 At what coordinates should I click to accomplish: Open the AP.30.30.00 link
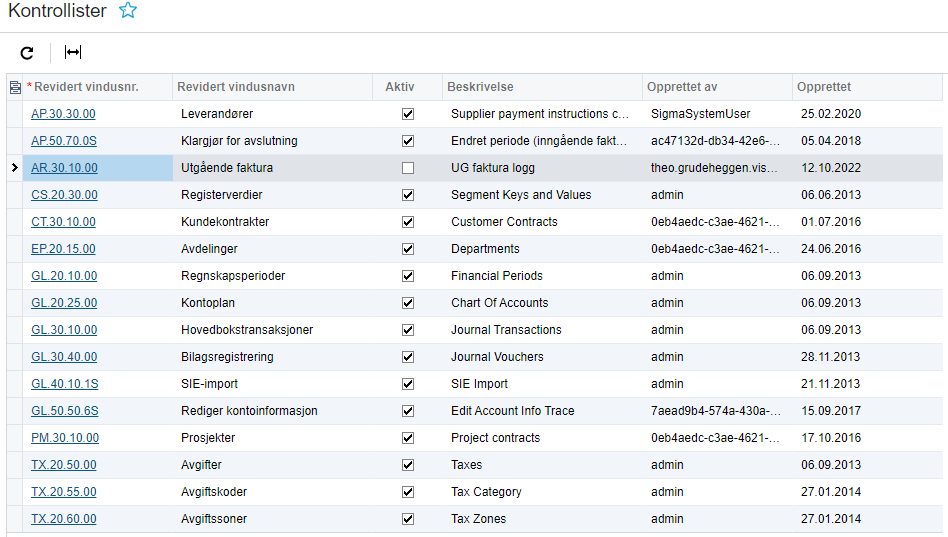(63, 114)
